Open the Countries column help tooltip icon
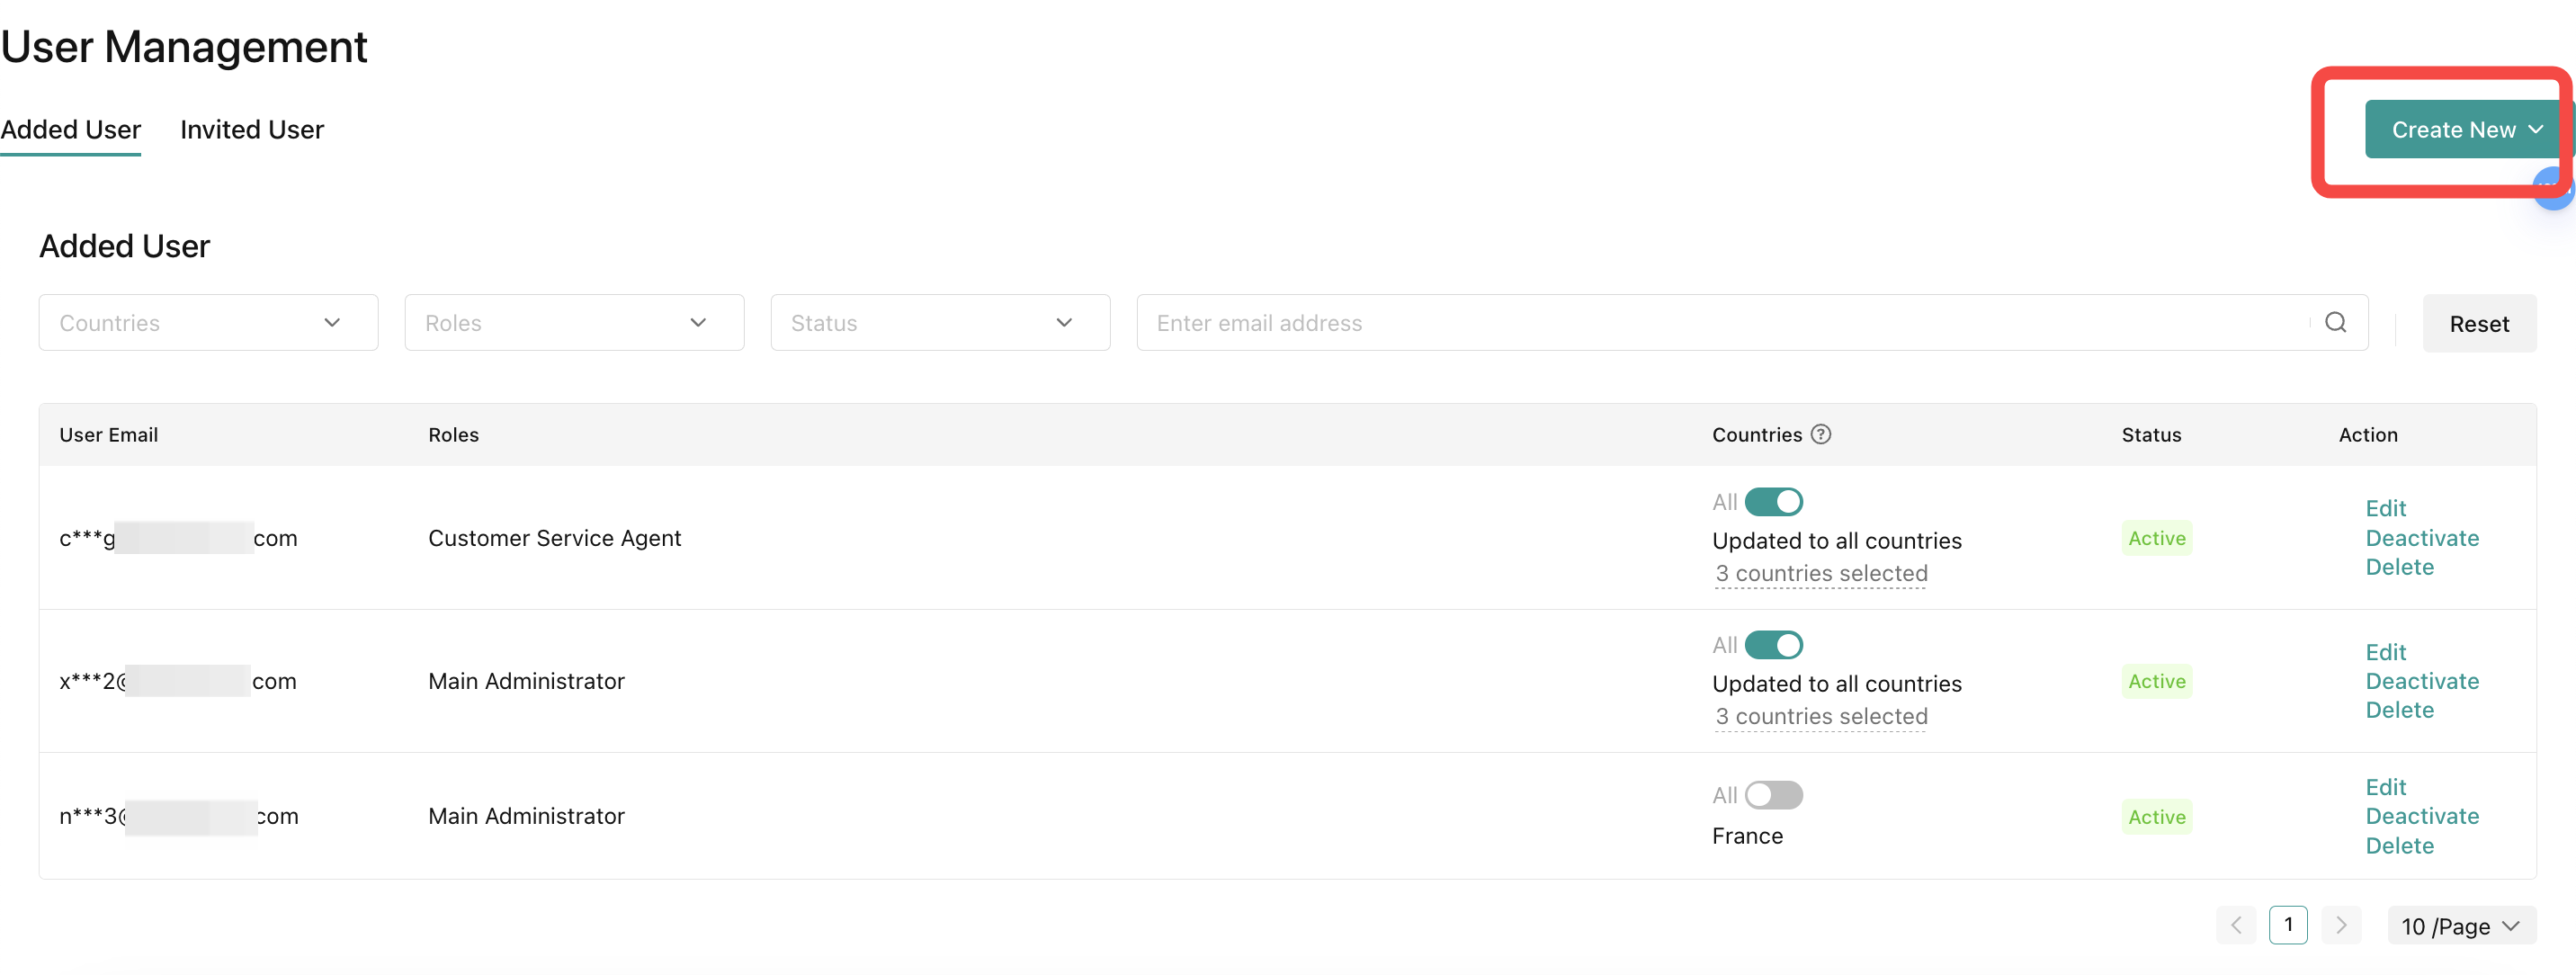Viewport: 2576px width, 975px height. [1821, 434]
